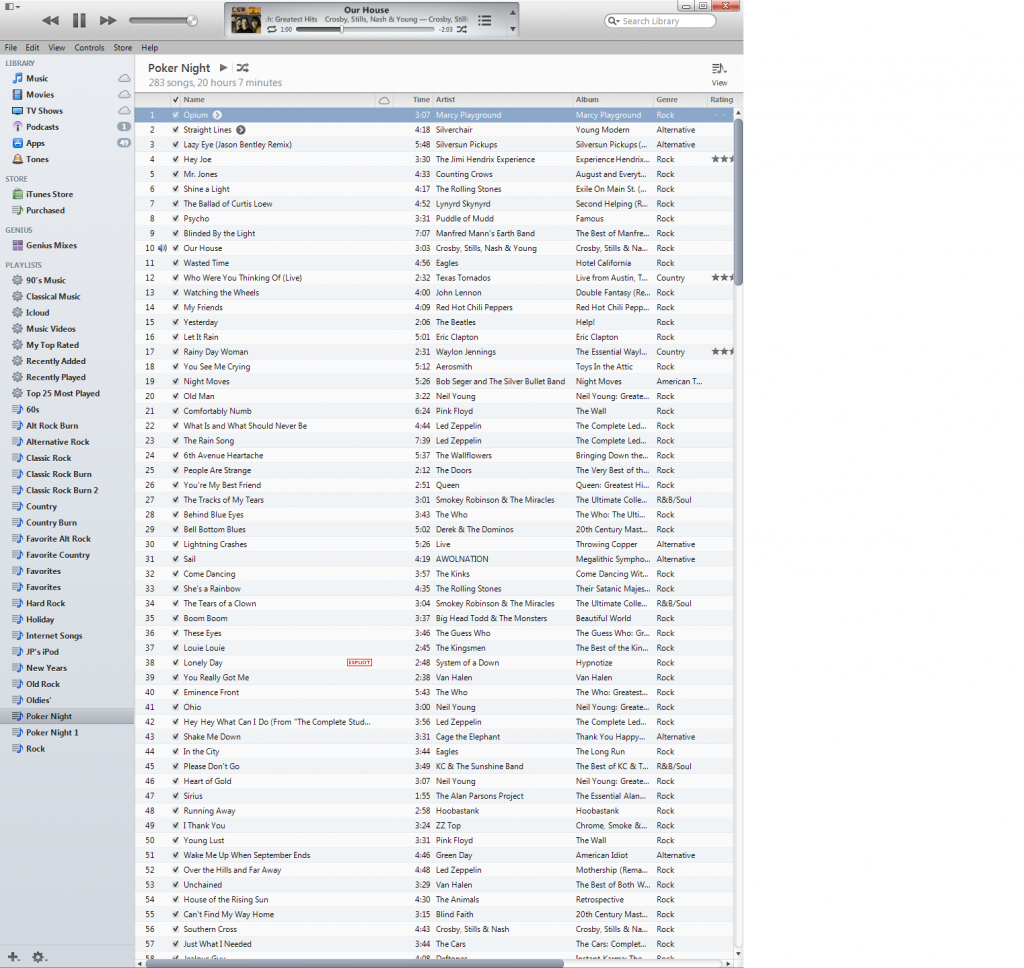Viewport: 1024px width, 968px height.
Task: Open the gear actions menu at bottom left
Action: (x=39, y=957)
